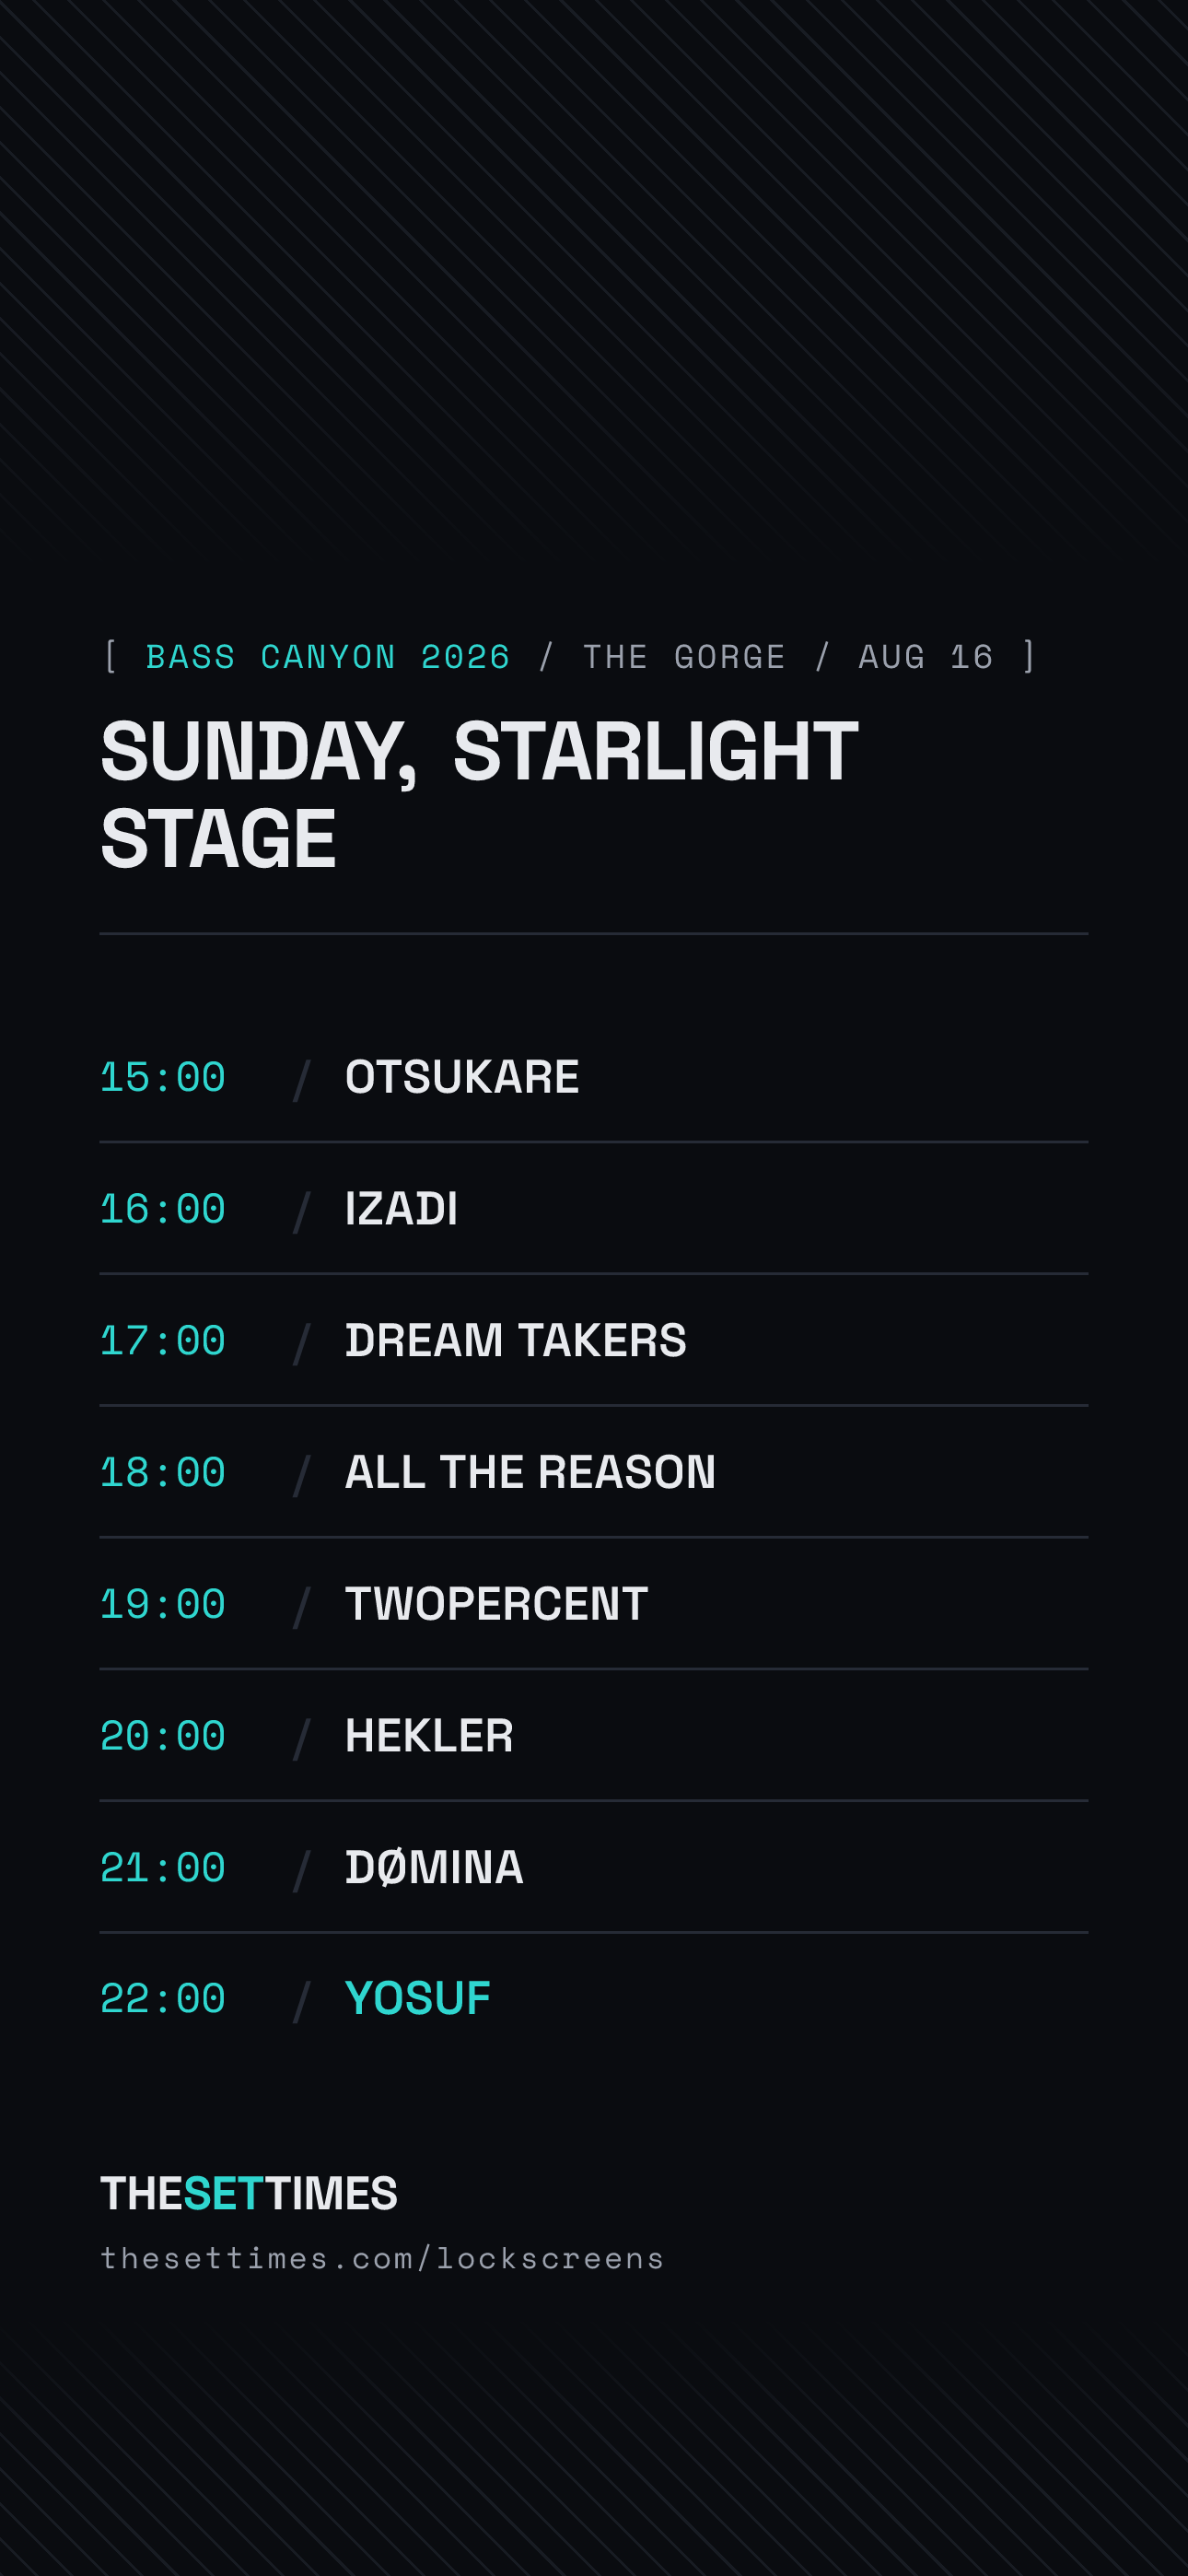The image size is (1188, 2576).
Task: Click the 21:00 time label
Action: (163, 1868)
